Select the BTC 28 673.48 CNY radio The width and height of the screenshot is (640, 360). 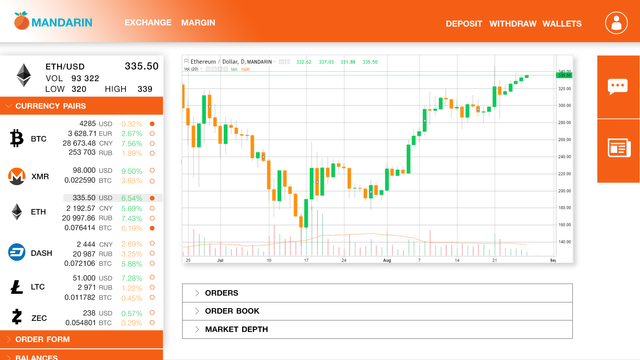pyautogui.click(x=152, y=143)
